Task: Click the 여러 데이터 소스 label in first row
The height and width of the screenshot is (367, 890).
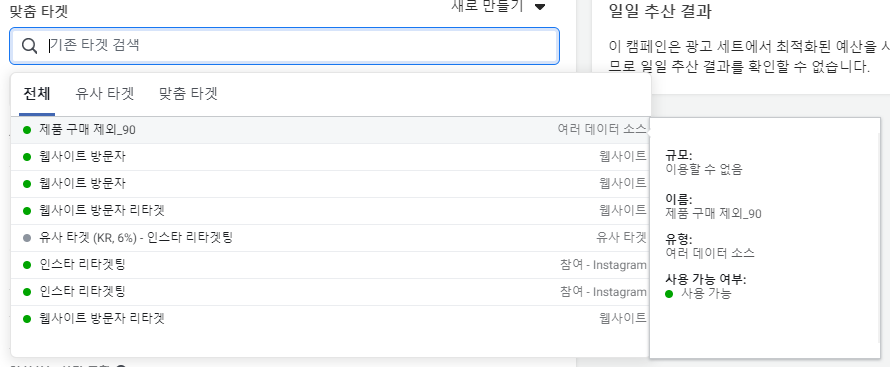Action: click(602, 129)
